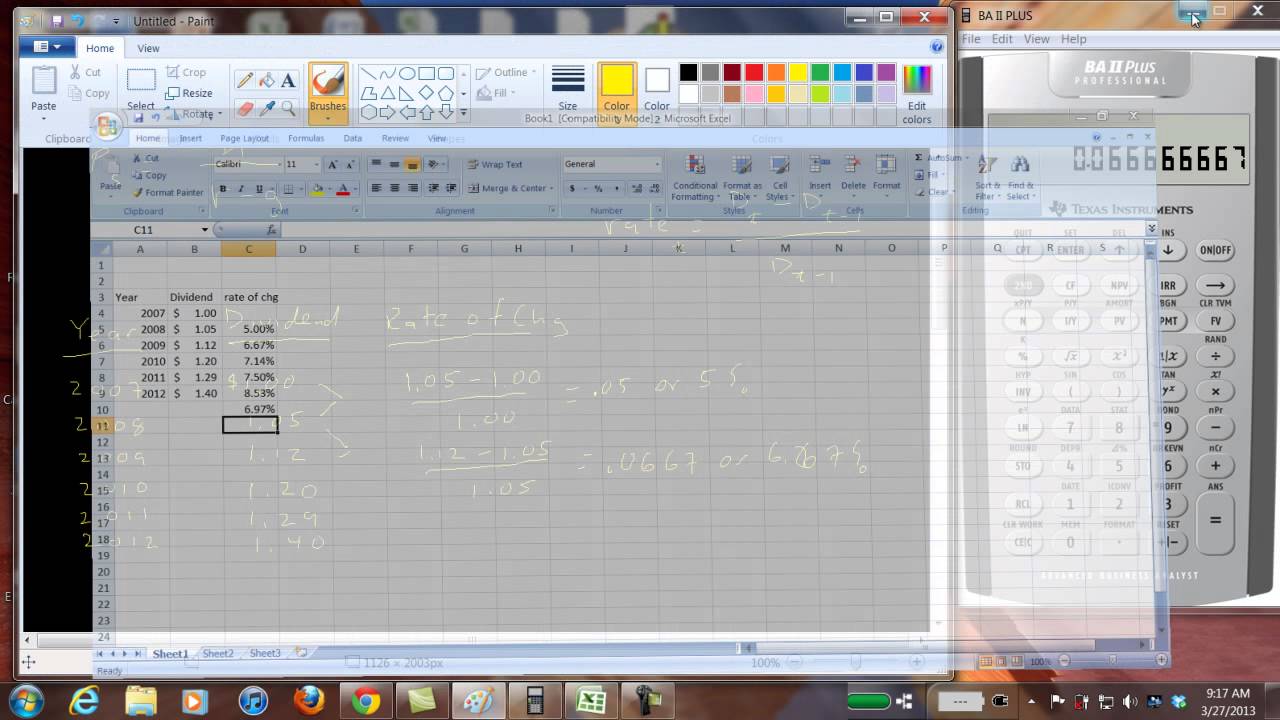
Task: Choose the green color swatch
Action: click(820, 72)
